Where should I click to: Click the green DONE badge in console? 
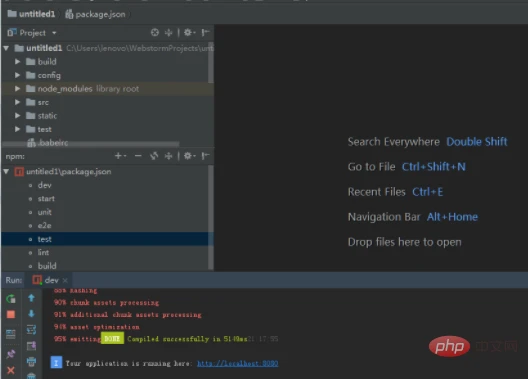(112, 338)
